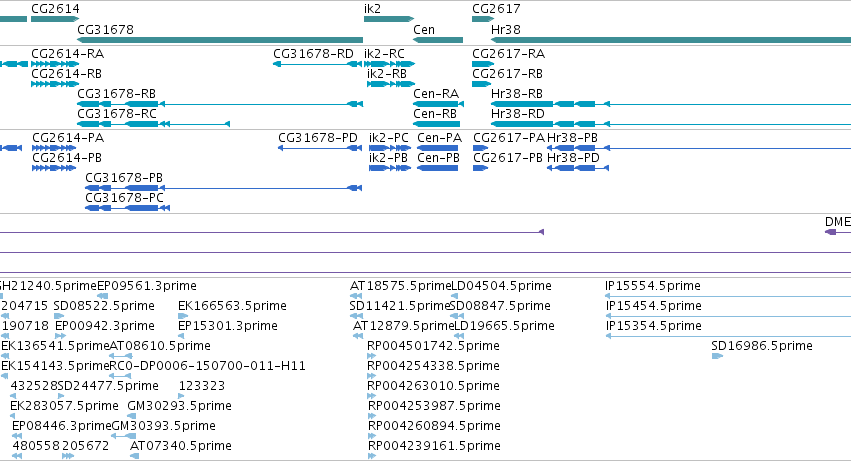The image size is (851, 461).
Task: Click protein label CG2617-PB
Action: click(x=508, y=158)
